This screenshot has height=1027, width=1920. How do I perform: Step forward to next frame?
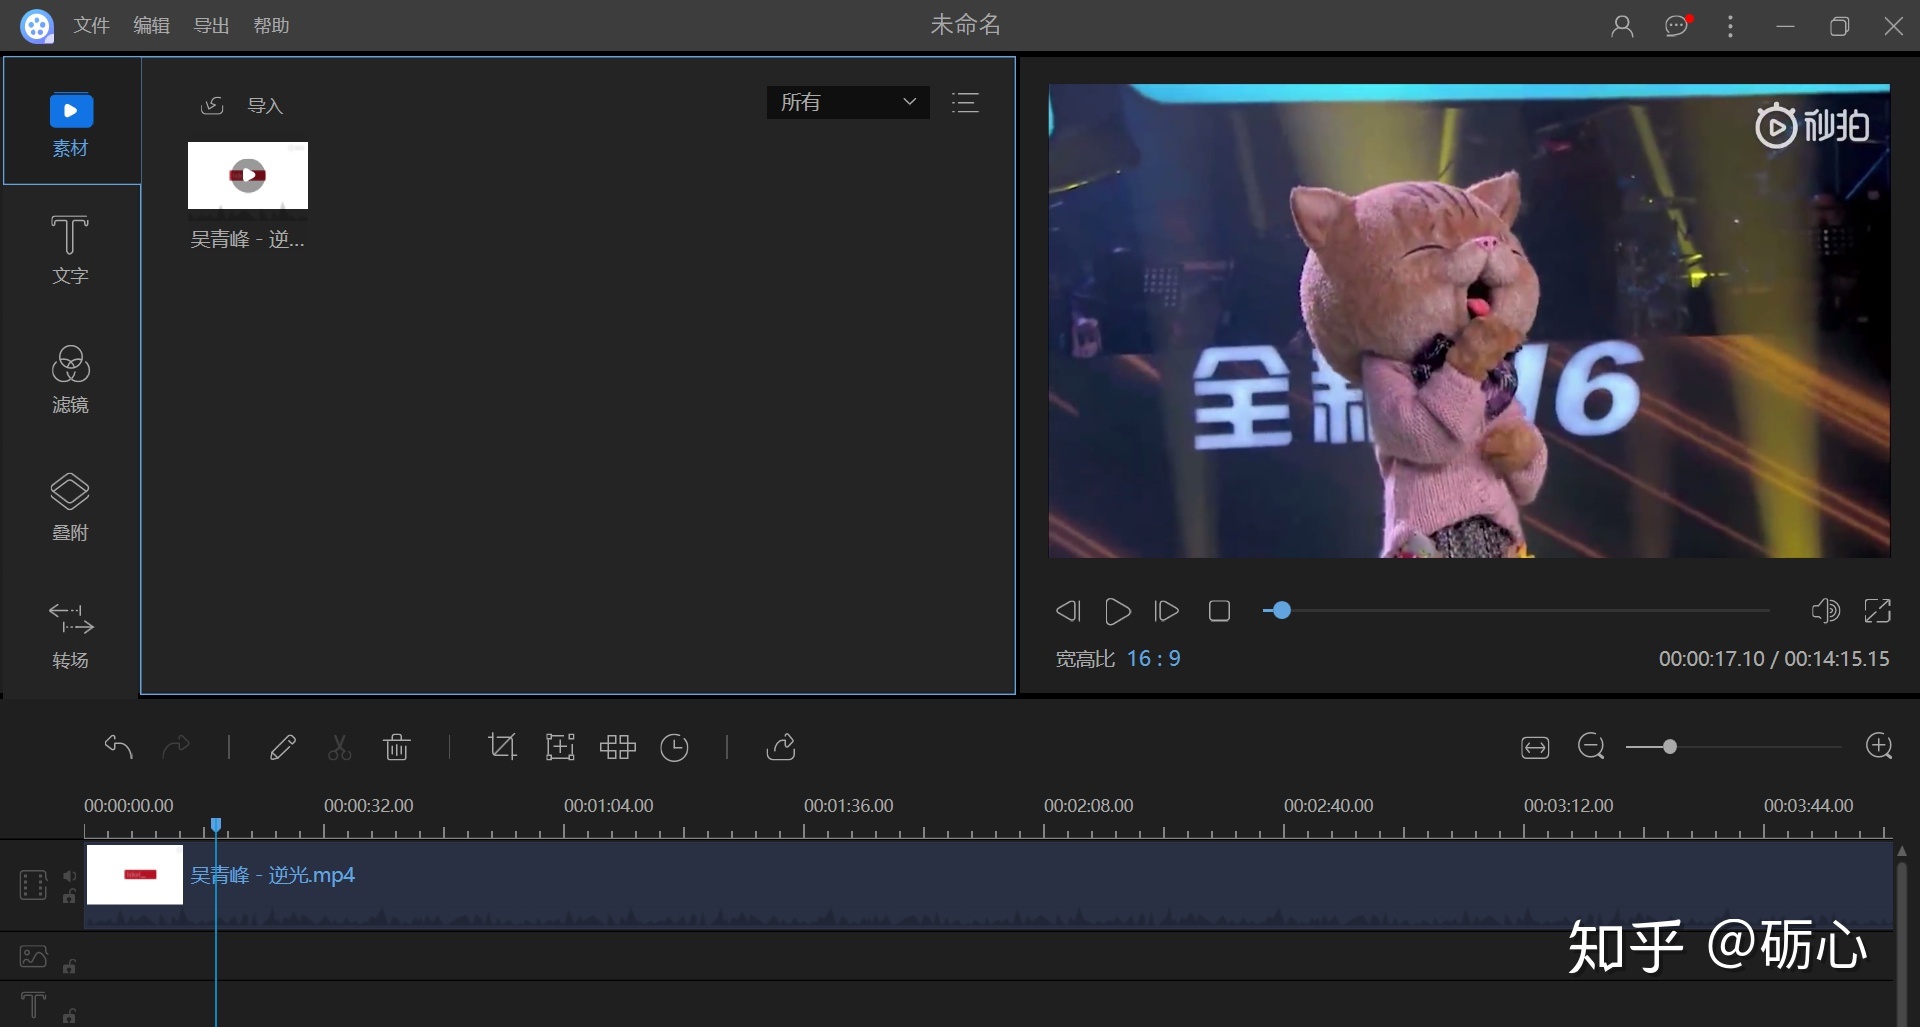coord(1166,611)
